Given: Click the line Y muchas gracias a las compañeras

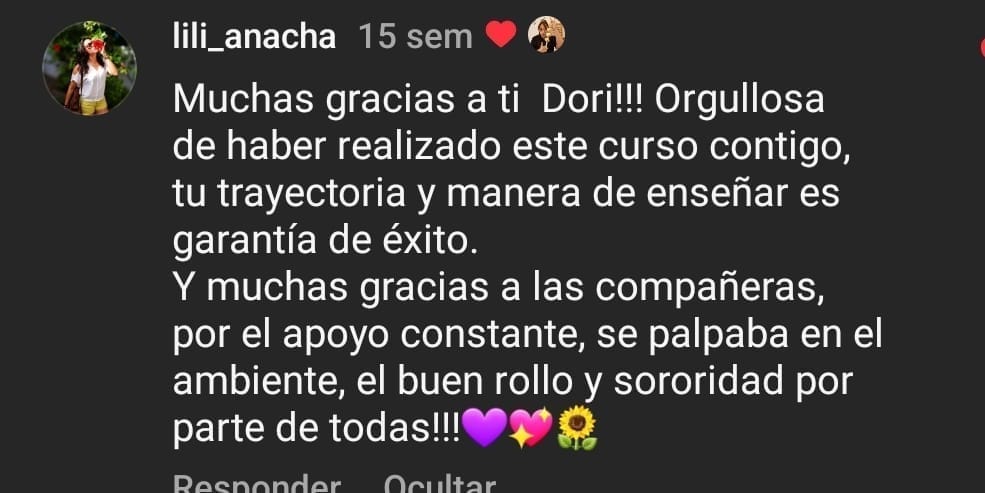Looking at the screenshot, I should (x=498, y=288).
